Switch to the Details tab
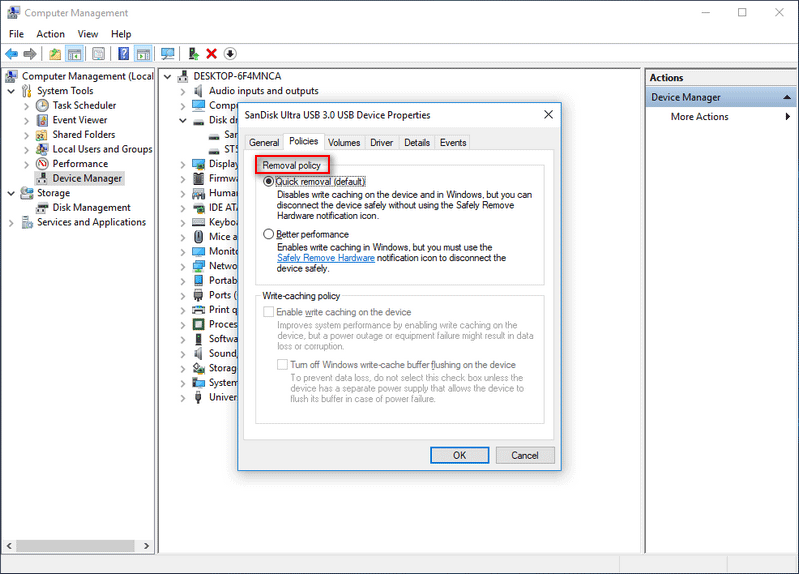This screenshot has width=799, height=574. (x=417, y=143)
